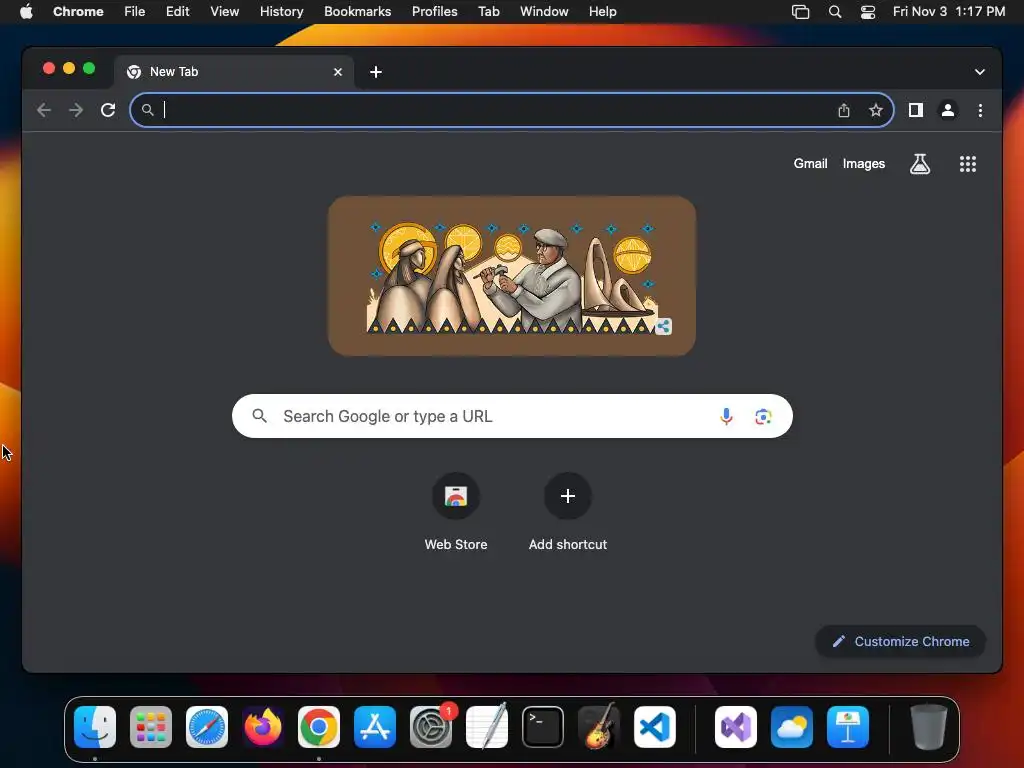The width and height of the screenshot is (1024, 768).
Task: Launch Visual Studio Code from the Dock
Action: click(x=655, y=727)
